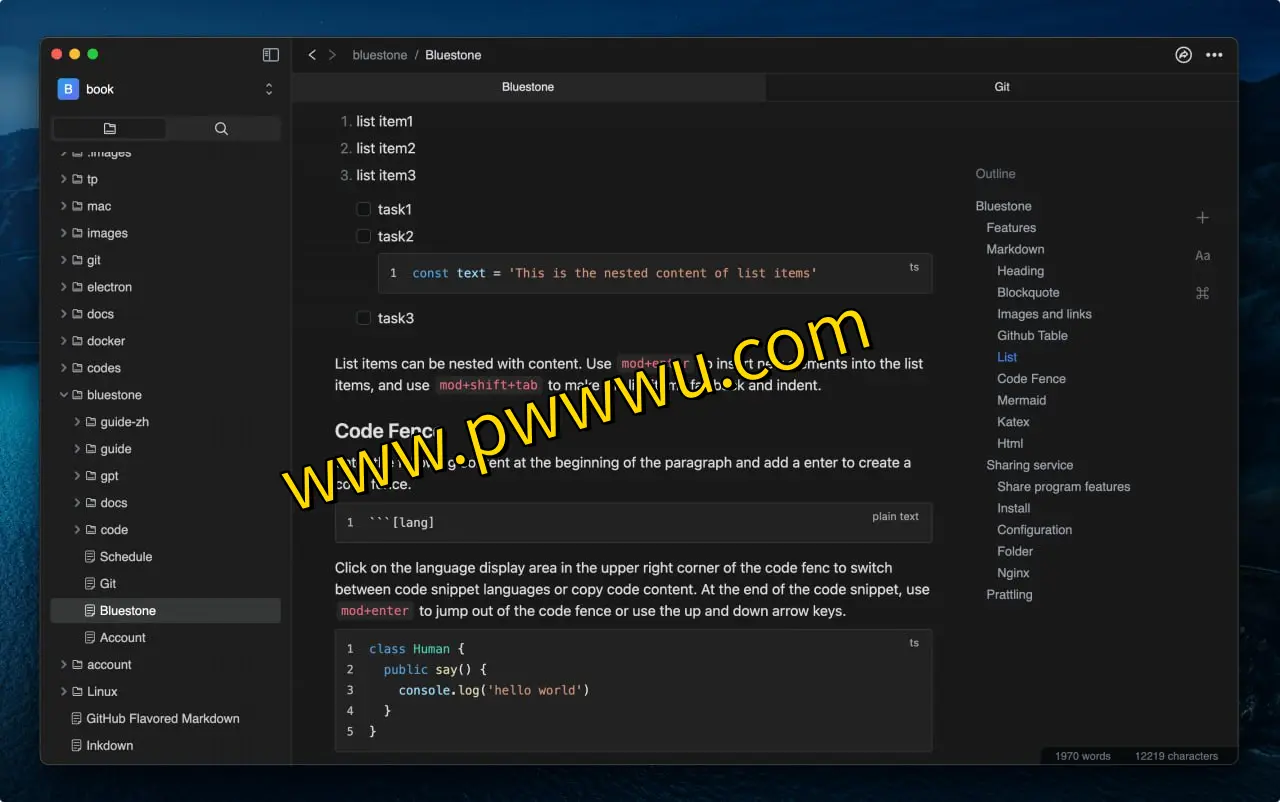Jump to Code Fence in outline
1280x802 pixels.
point(1031,379)
